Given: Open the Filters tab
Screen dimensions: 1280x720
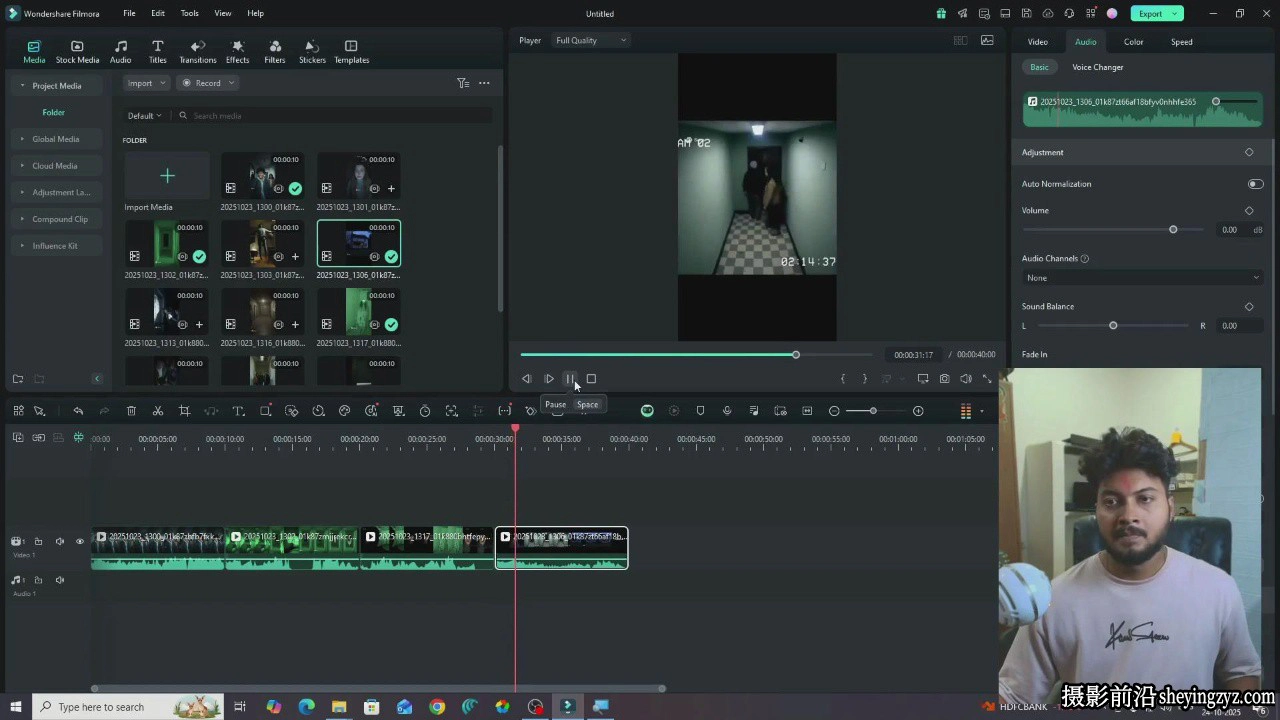Looking at the screenshot, I should coord(275,52).
